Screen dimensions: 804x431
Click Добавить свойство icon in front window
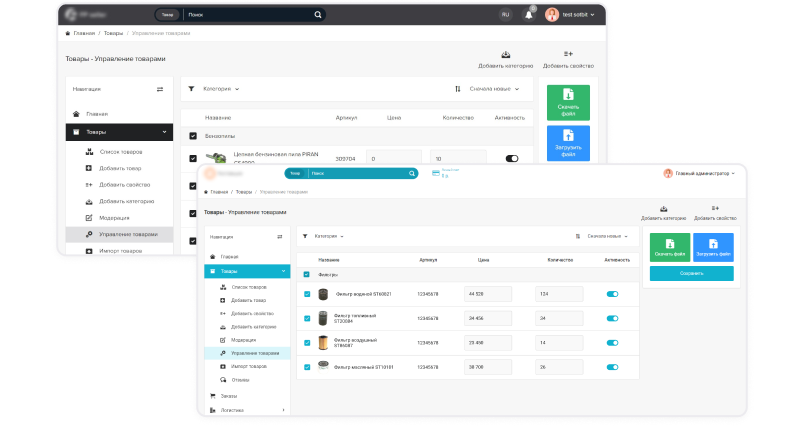714,208
